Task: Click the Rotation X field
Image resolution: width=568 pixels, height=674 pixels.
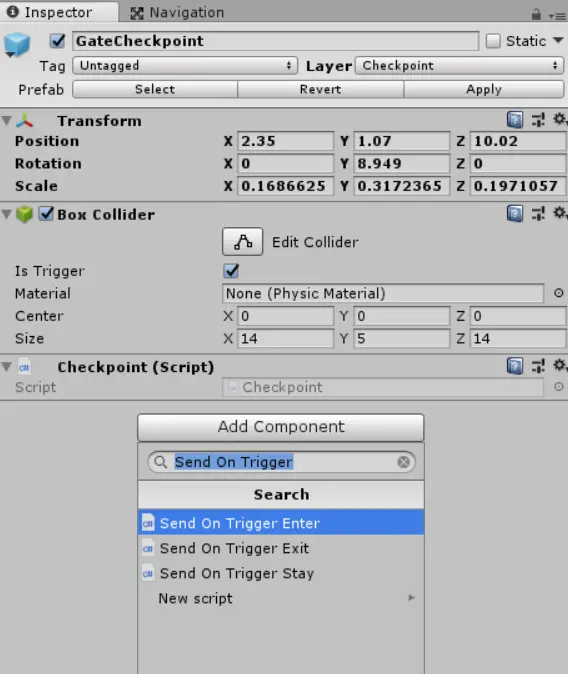Action: tap(286, 163)
